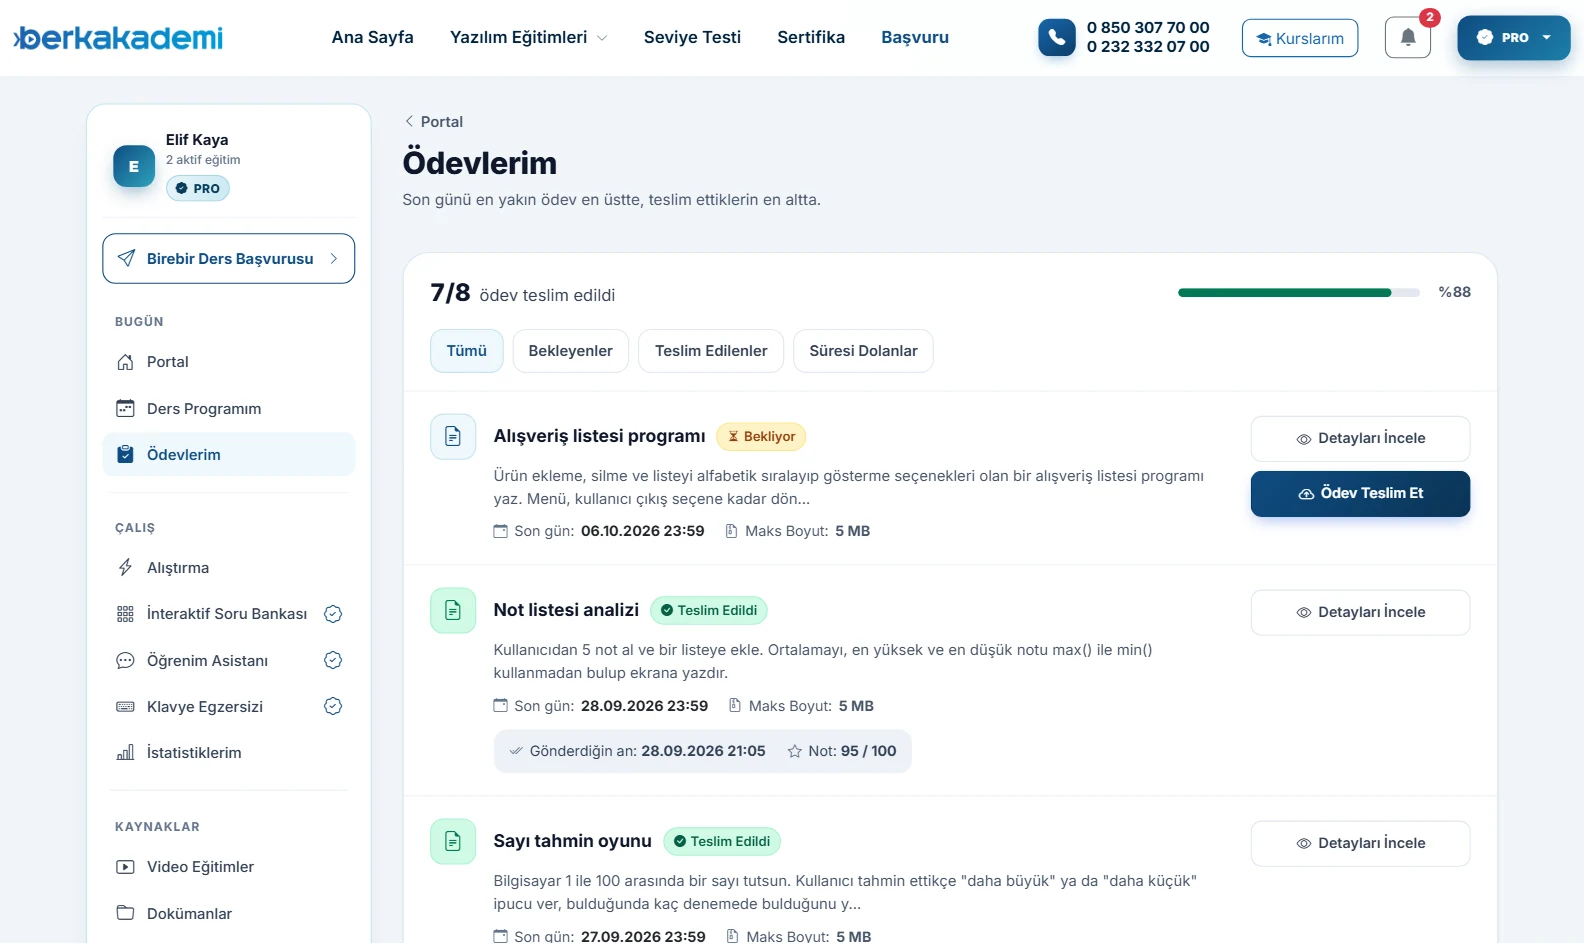The image size is (1584, 944).
Task: Open Sertifika page
Action: pyautogui.click(x=811, y=37)
